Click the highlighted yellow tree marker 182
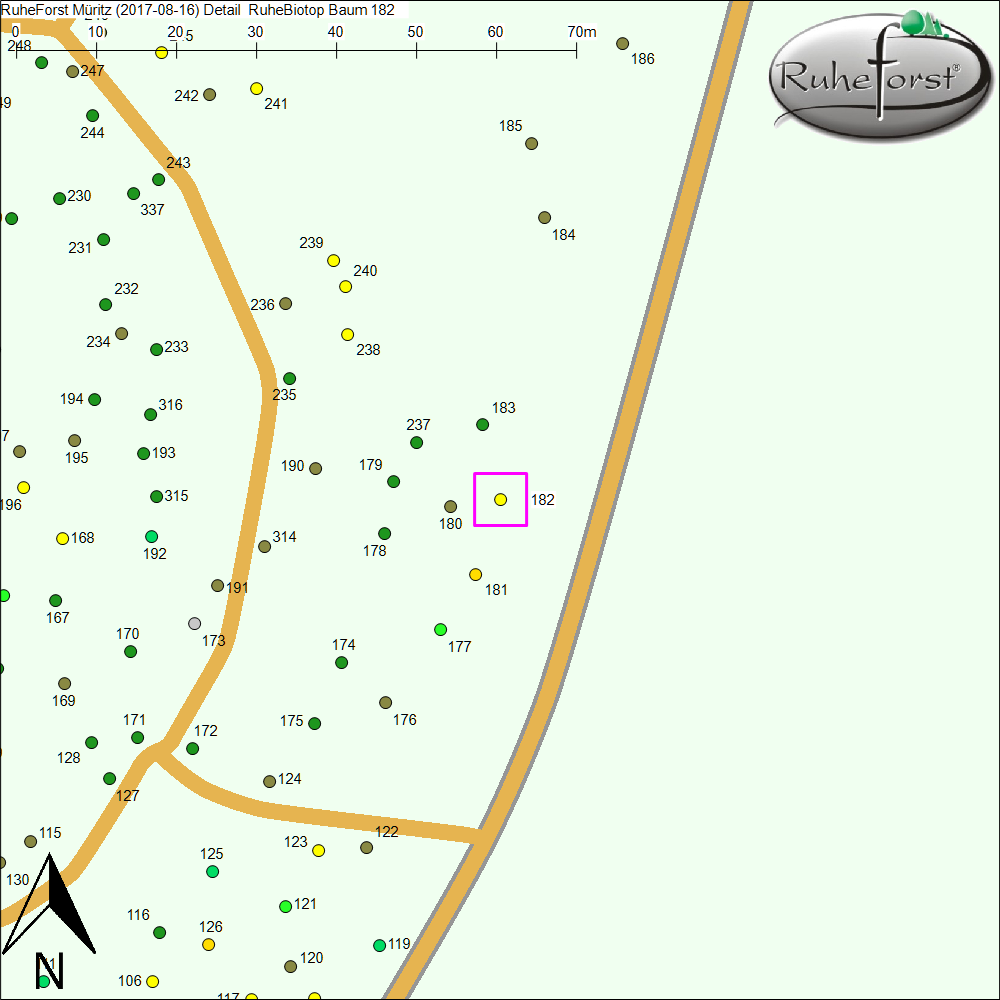 pos(500,499)
